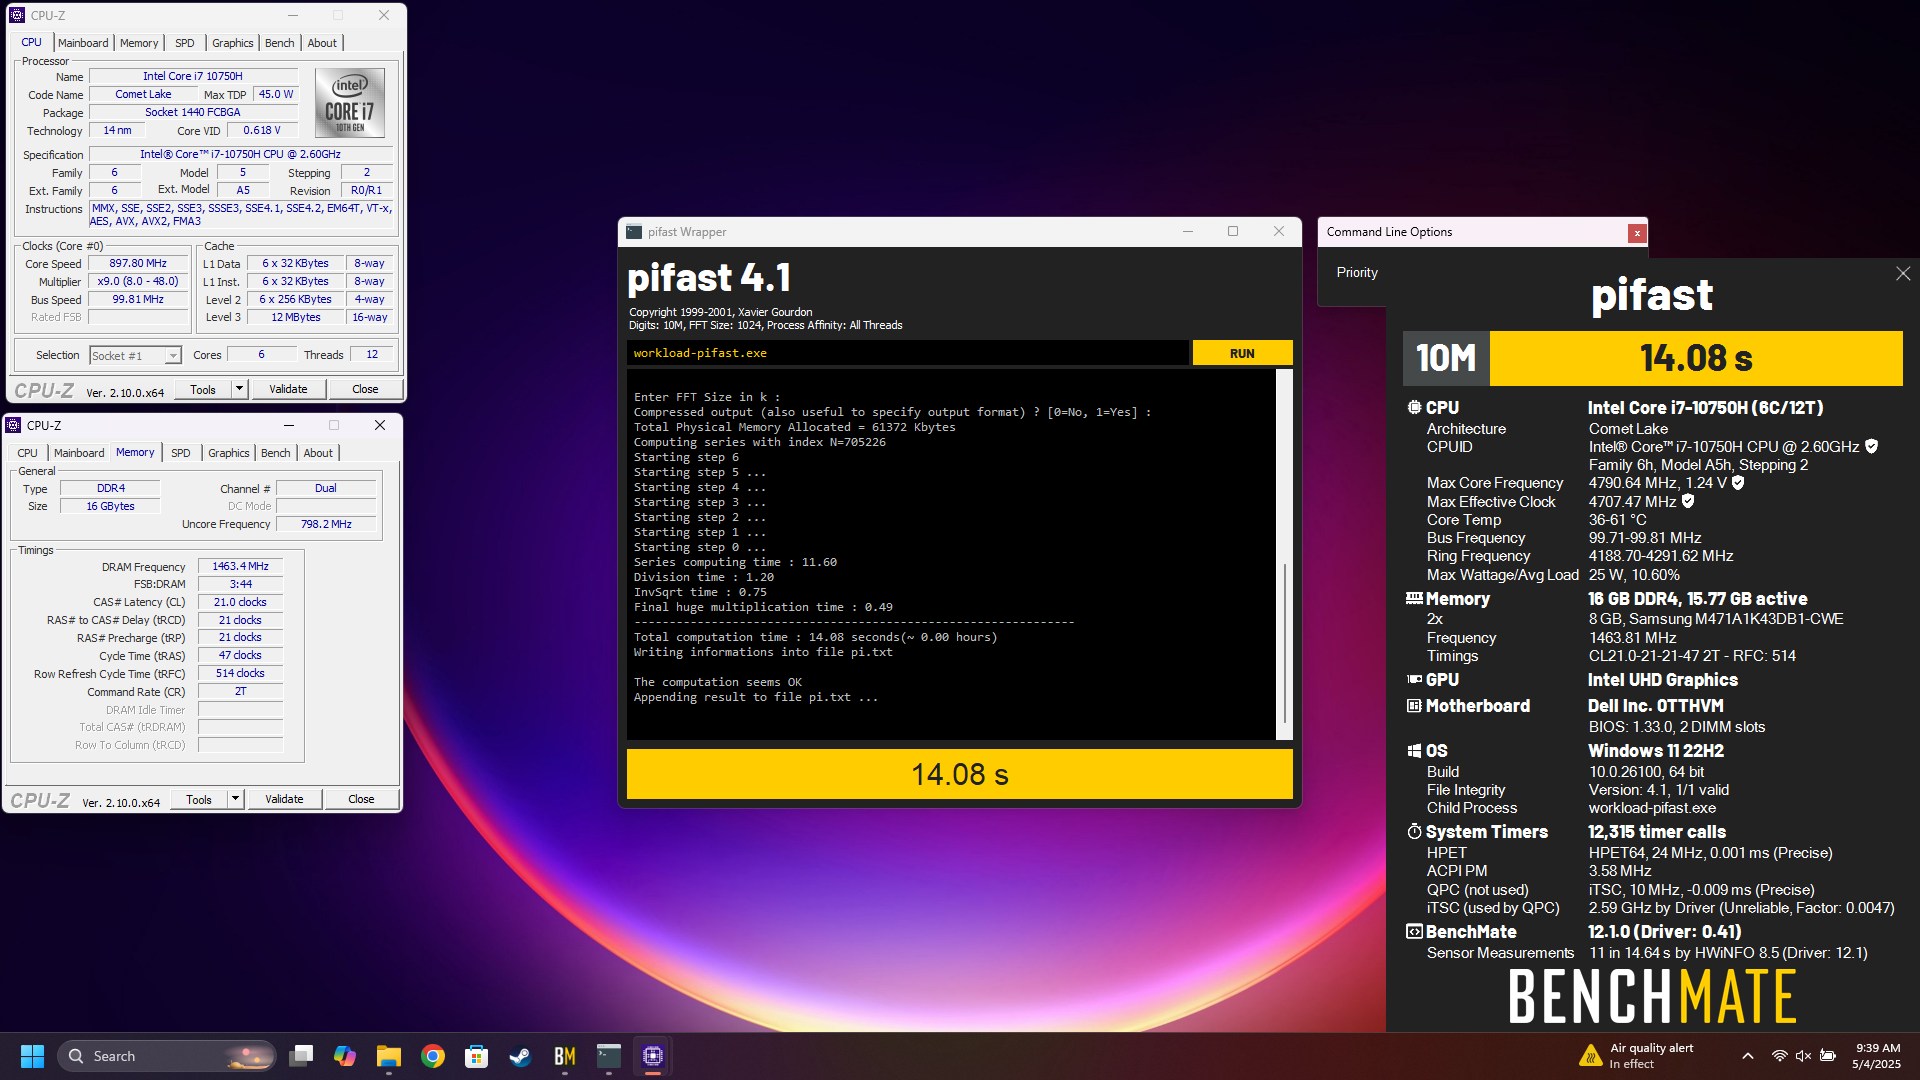The height and width of the screenshot is (1080, 1920).
Task: Click the GPU section icon in BenchMate panel
Action: point(1414,680)
